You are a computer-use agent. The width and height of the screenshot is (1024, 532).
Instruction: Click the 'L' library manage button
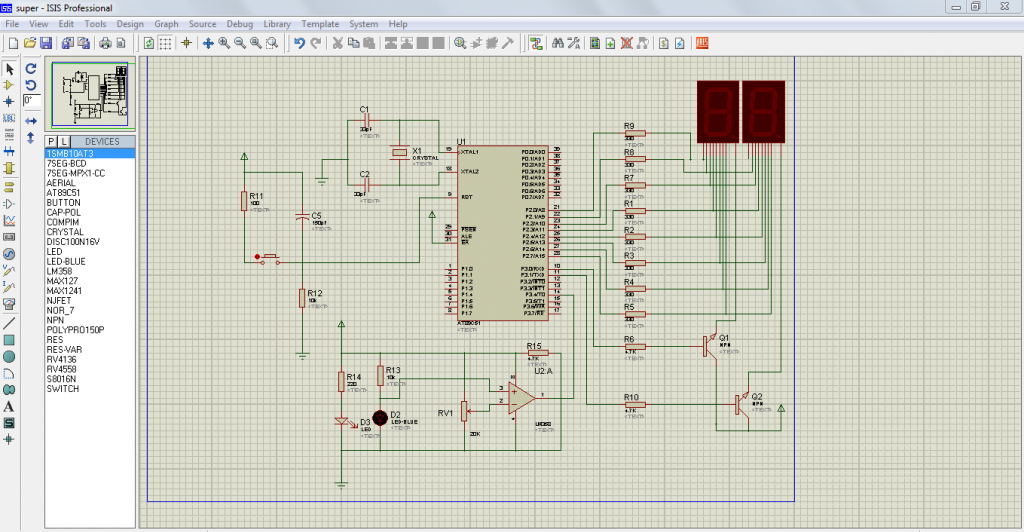(64, 142)
